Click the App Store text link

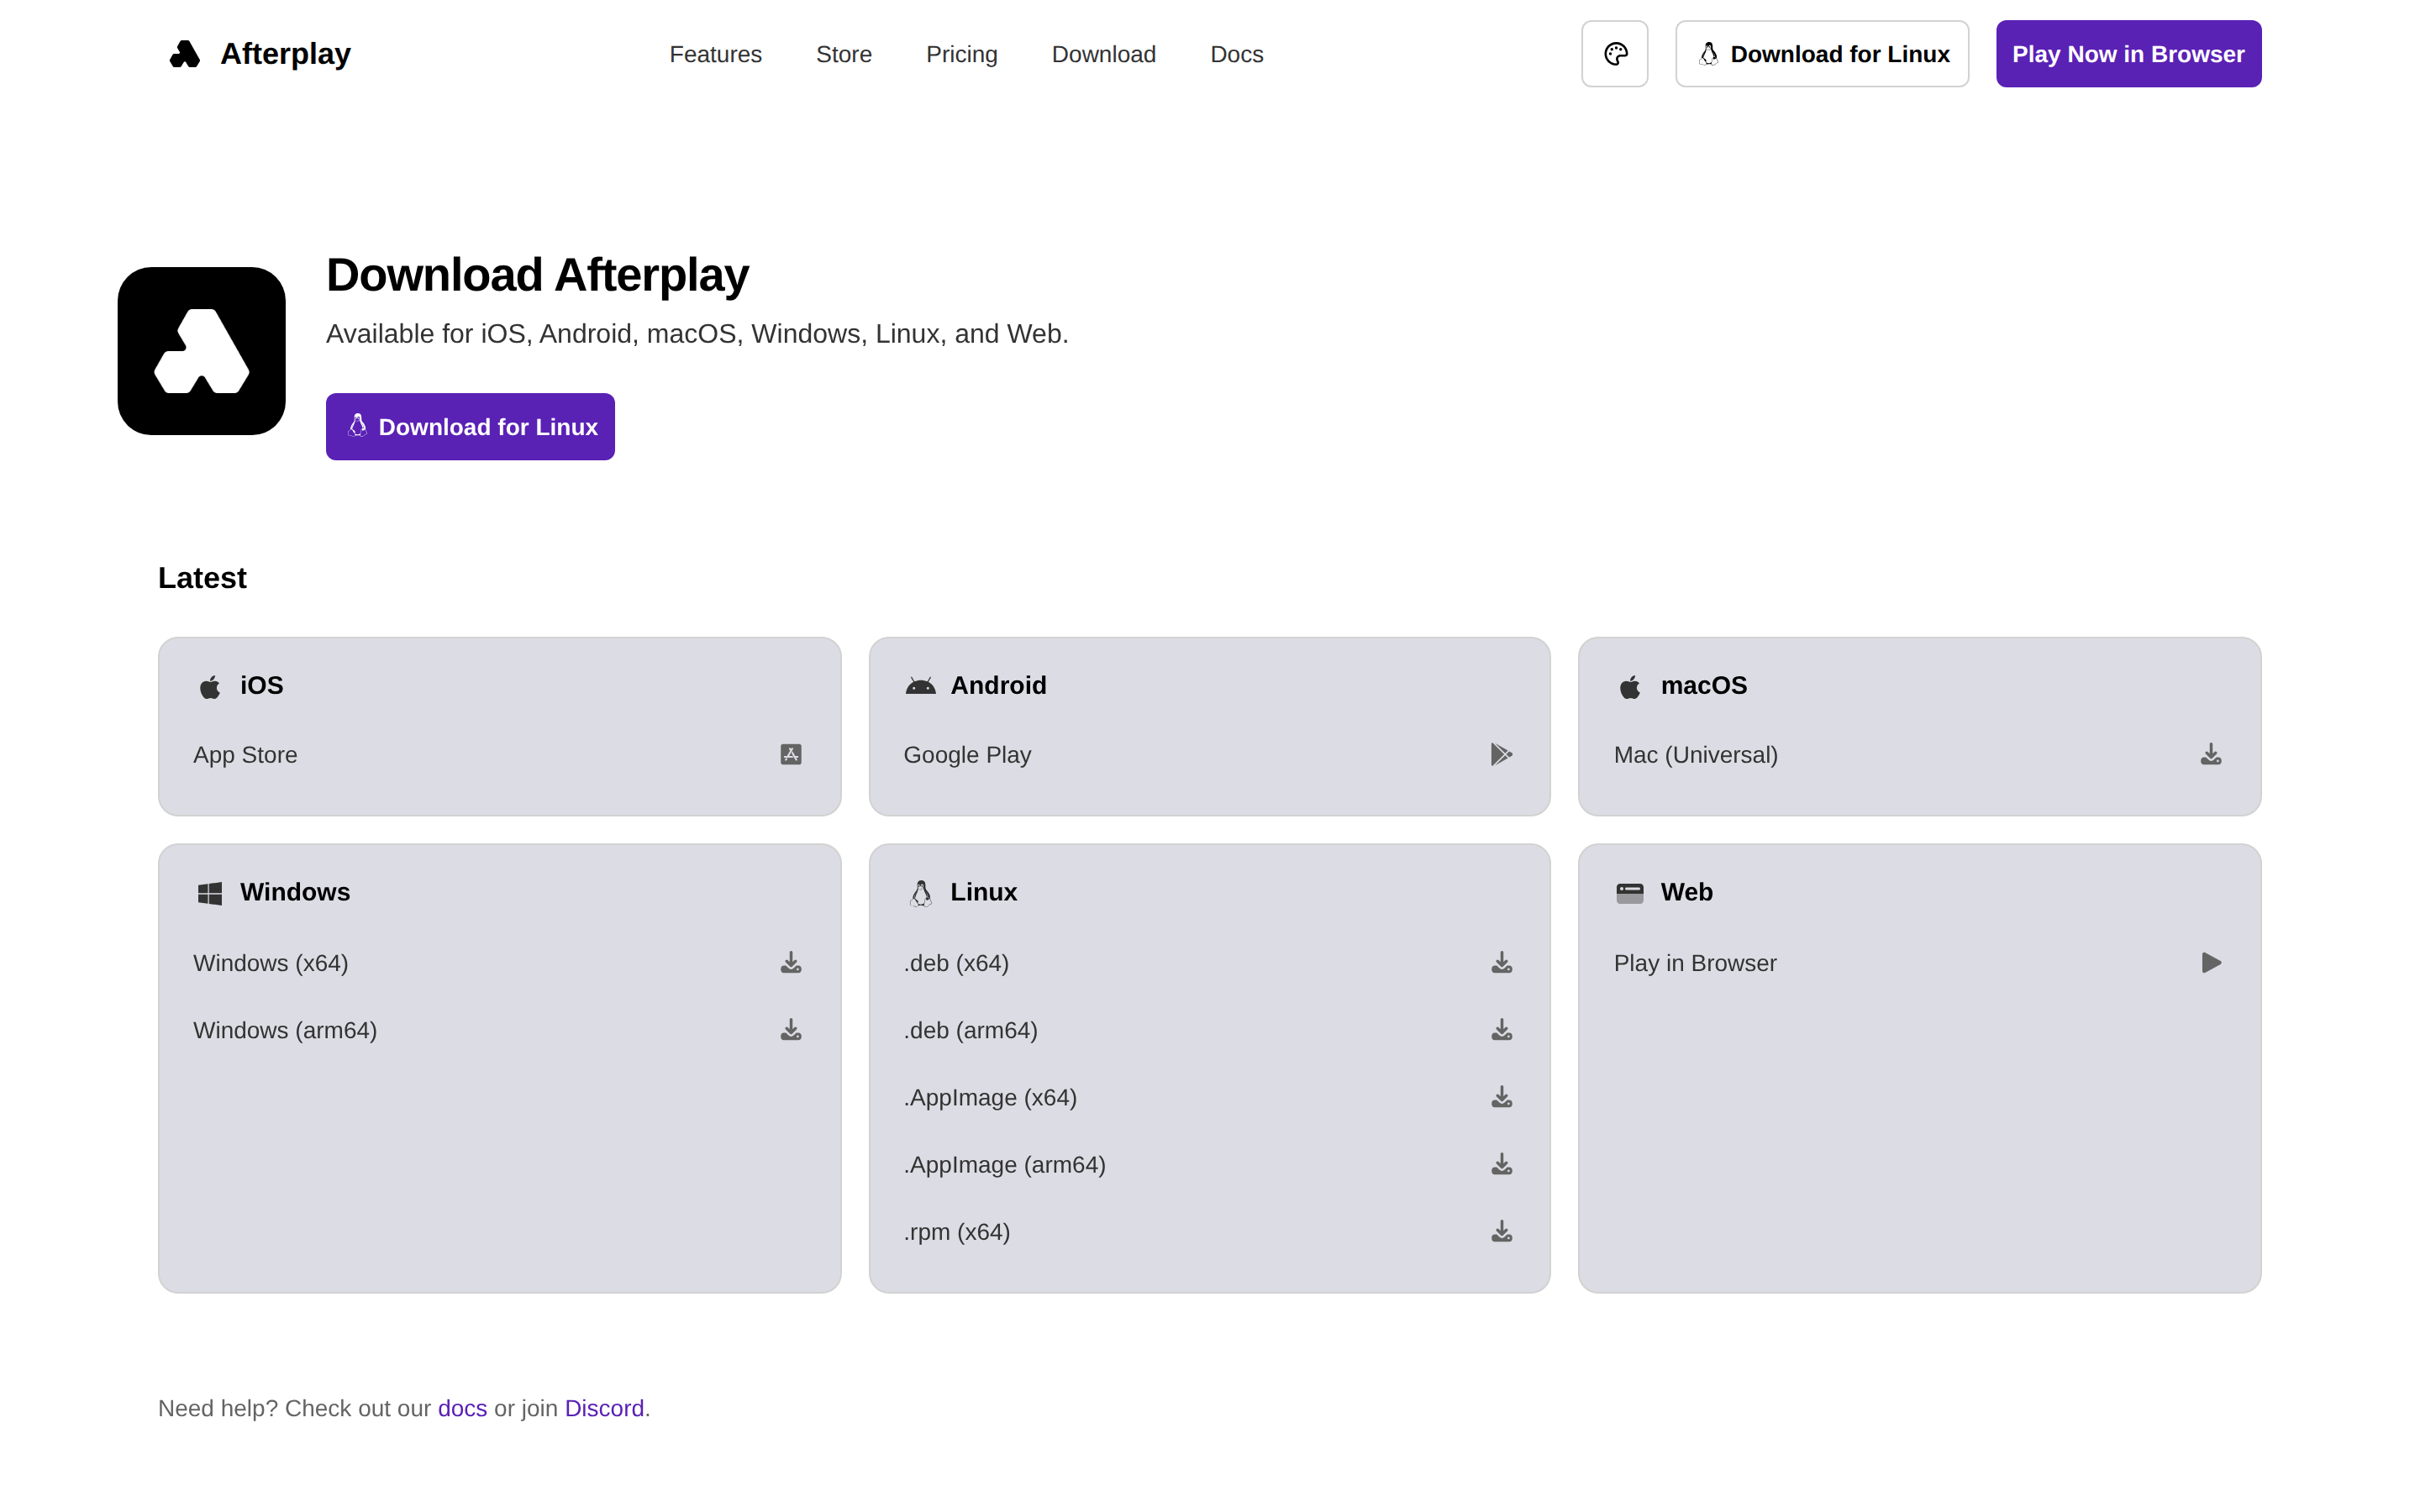245,755
